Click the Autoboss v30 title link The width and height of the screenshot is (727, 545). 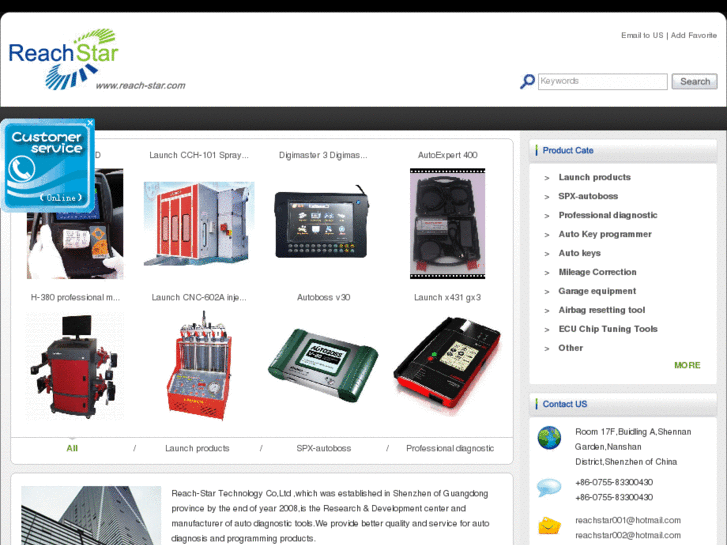point(323,297)
